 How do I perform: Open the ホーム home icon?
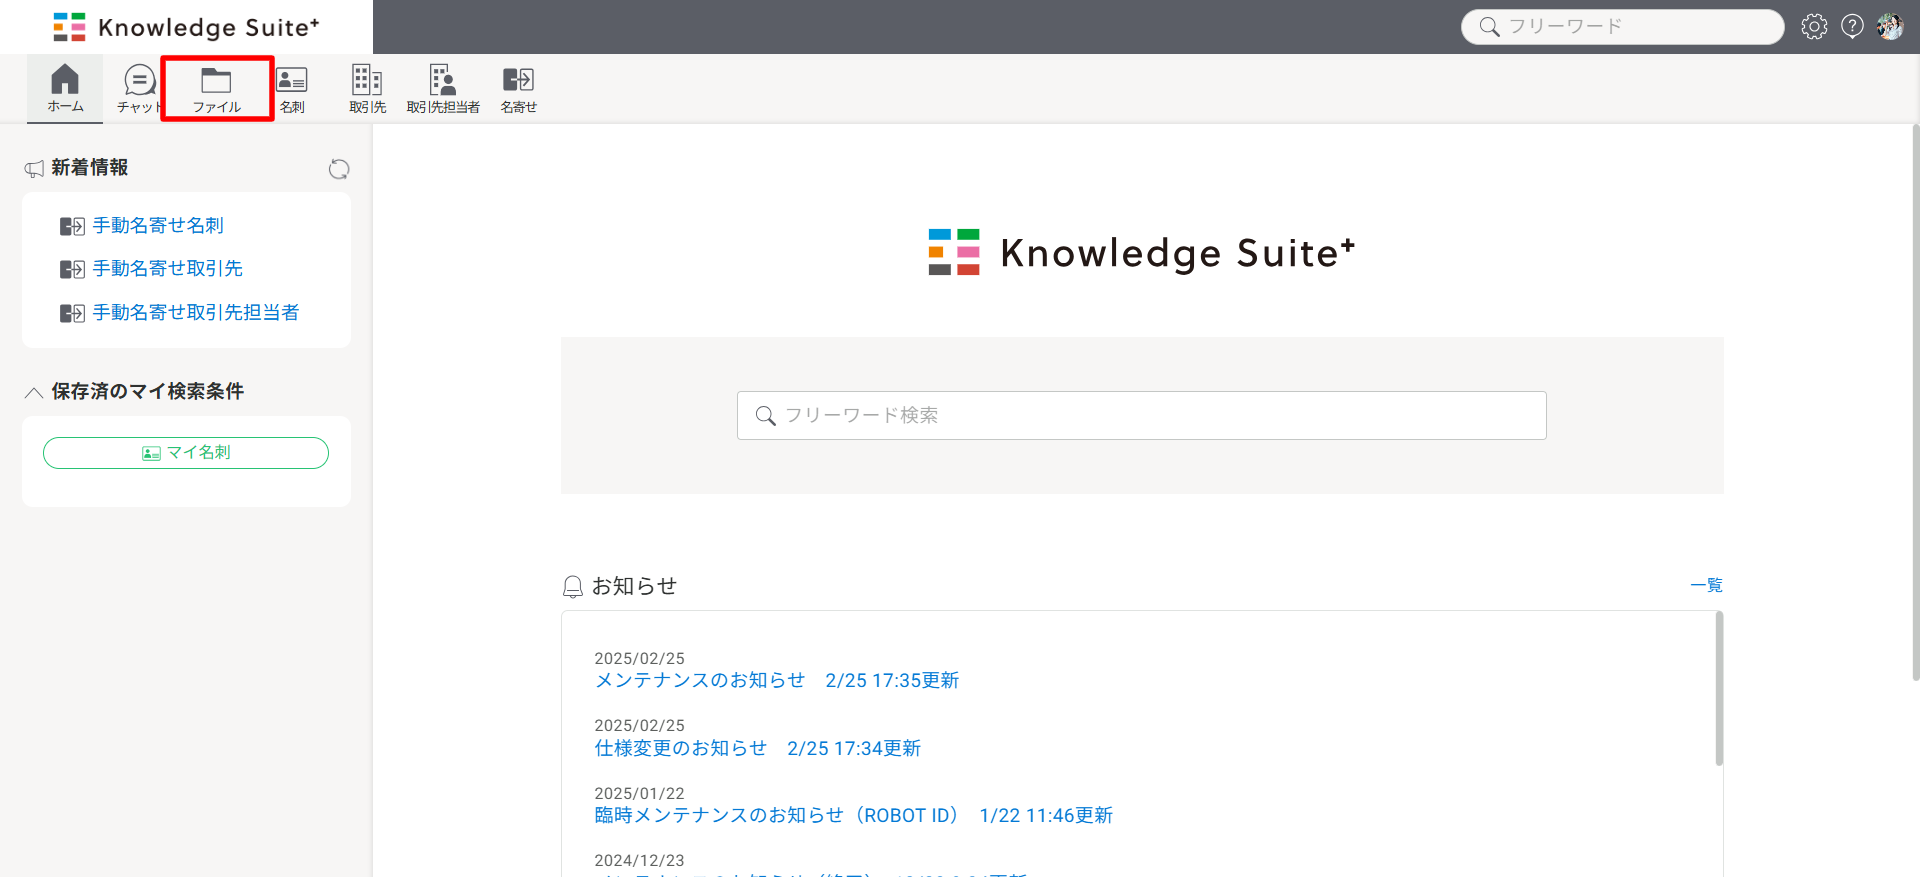(65, 88)
